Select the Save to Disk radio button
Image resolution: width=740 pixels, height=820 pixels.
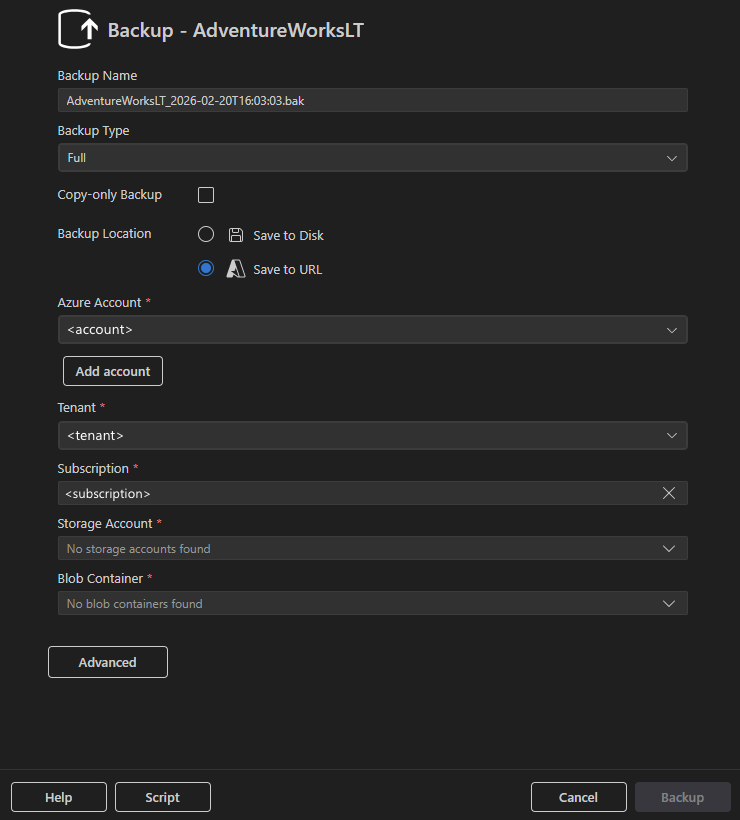click(205, 234)
